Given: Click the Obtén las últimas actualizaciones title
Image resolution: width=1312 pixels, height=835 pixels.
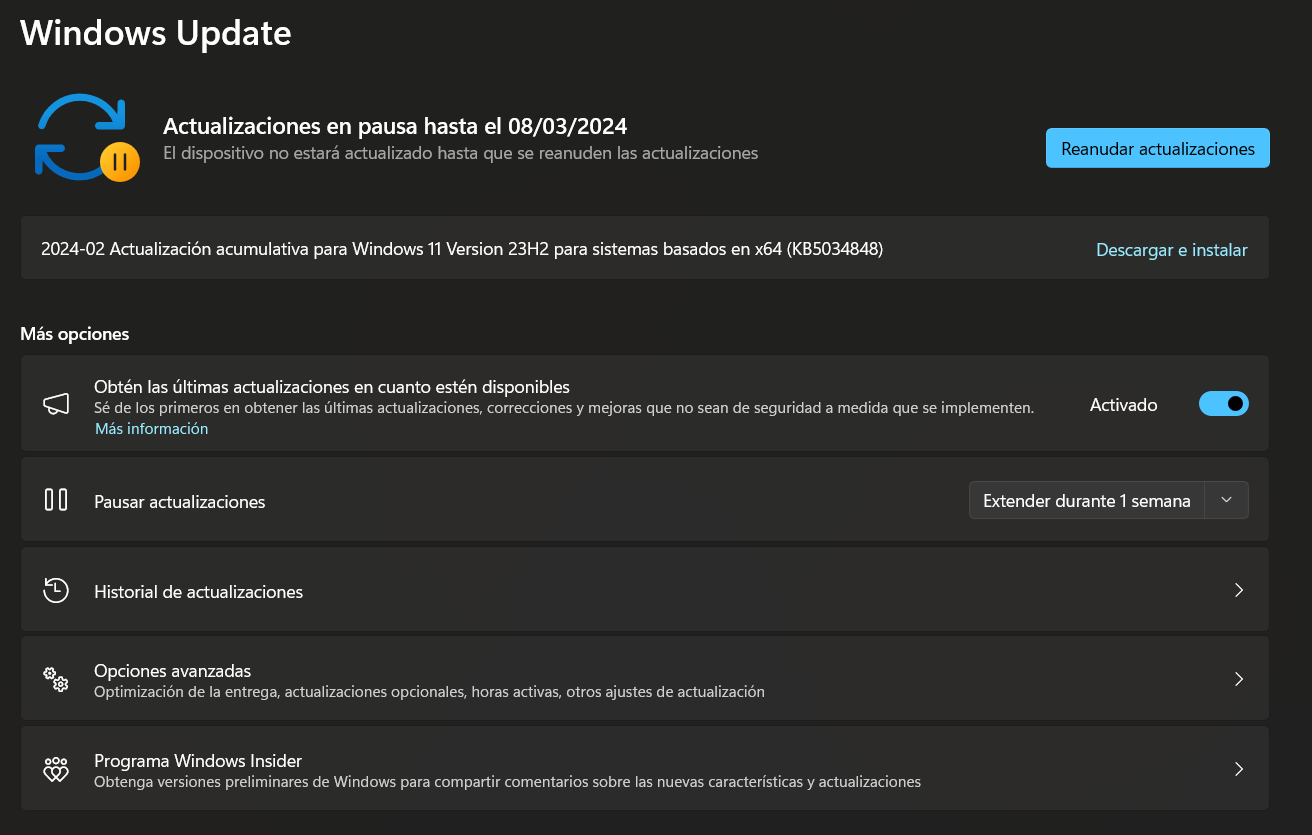Looking at the screenshot, I should (332, 386).
